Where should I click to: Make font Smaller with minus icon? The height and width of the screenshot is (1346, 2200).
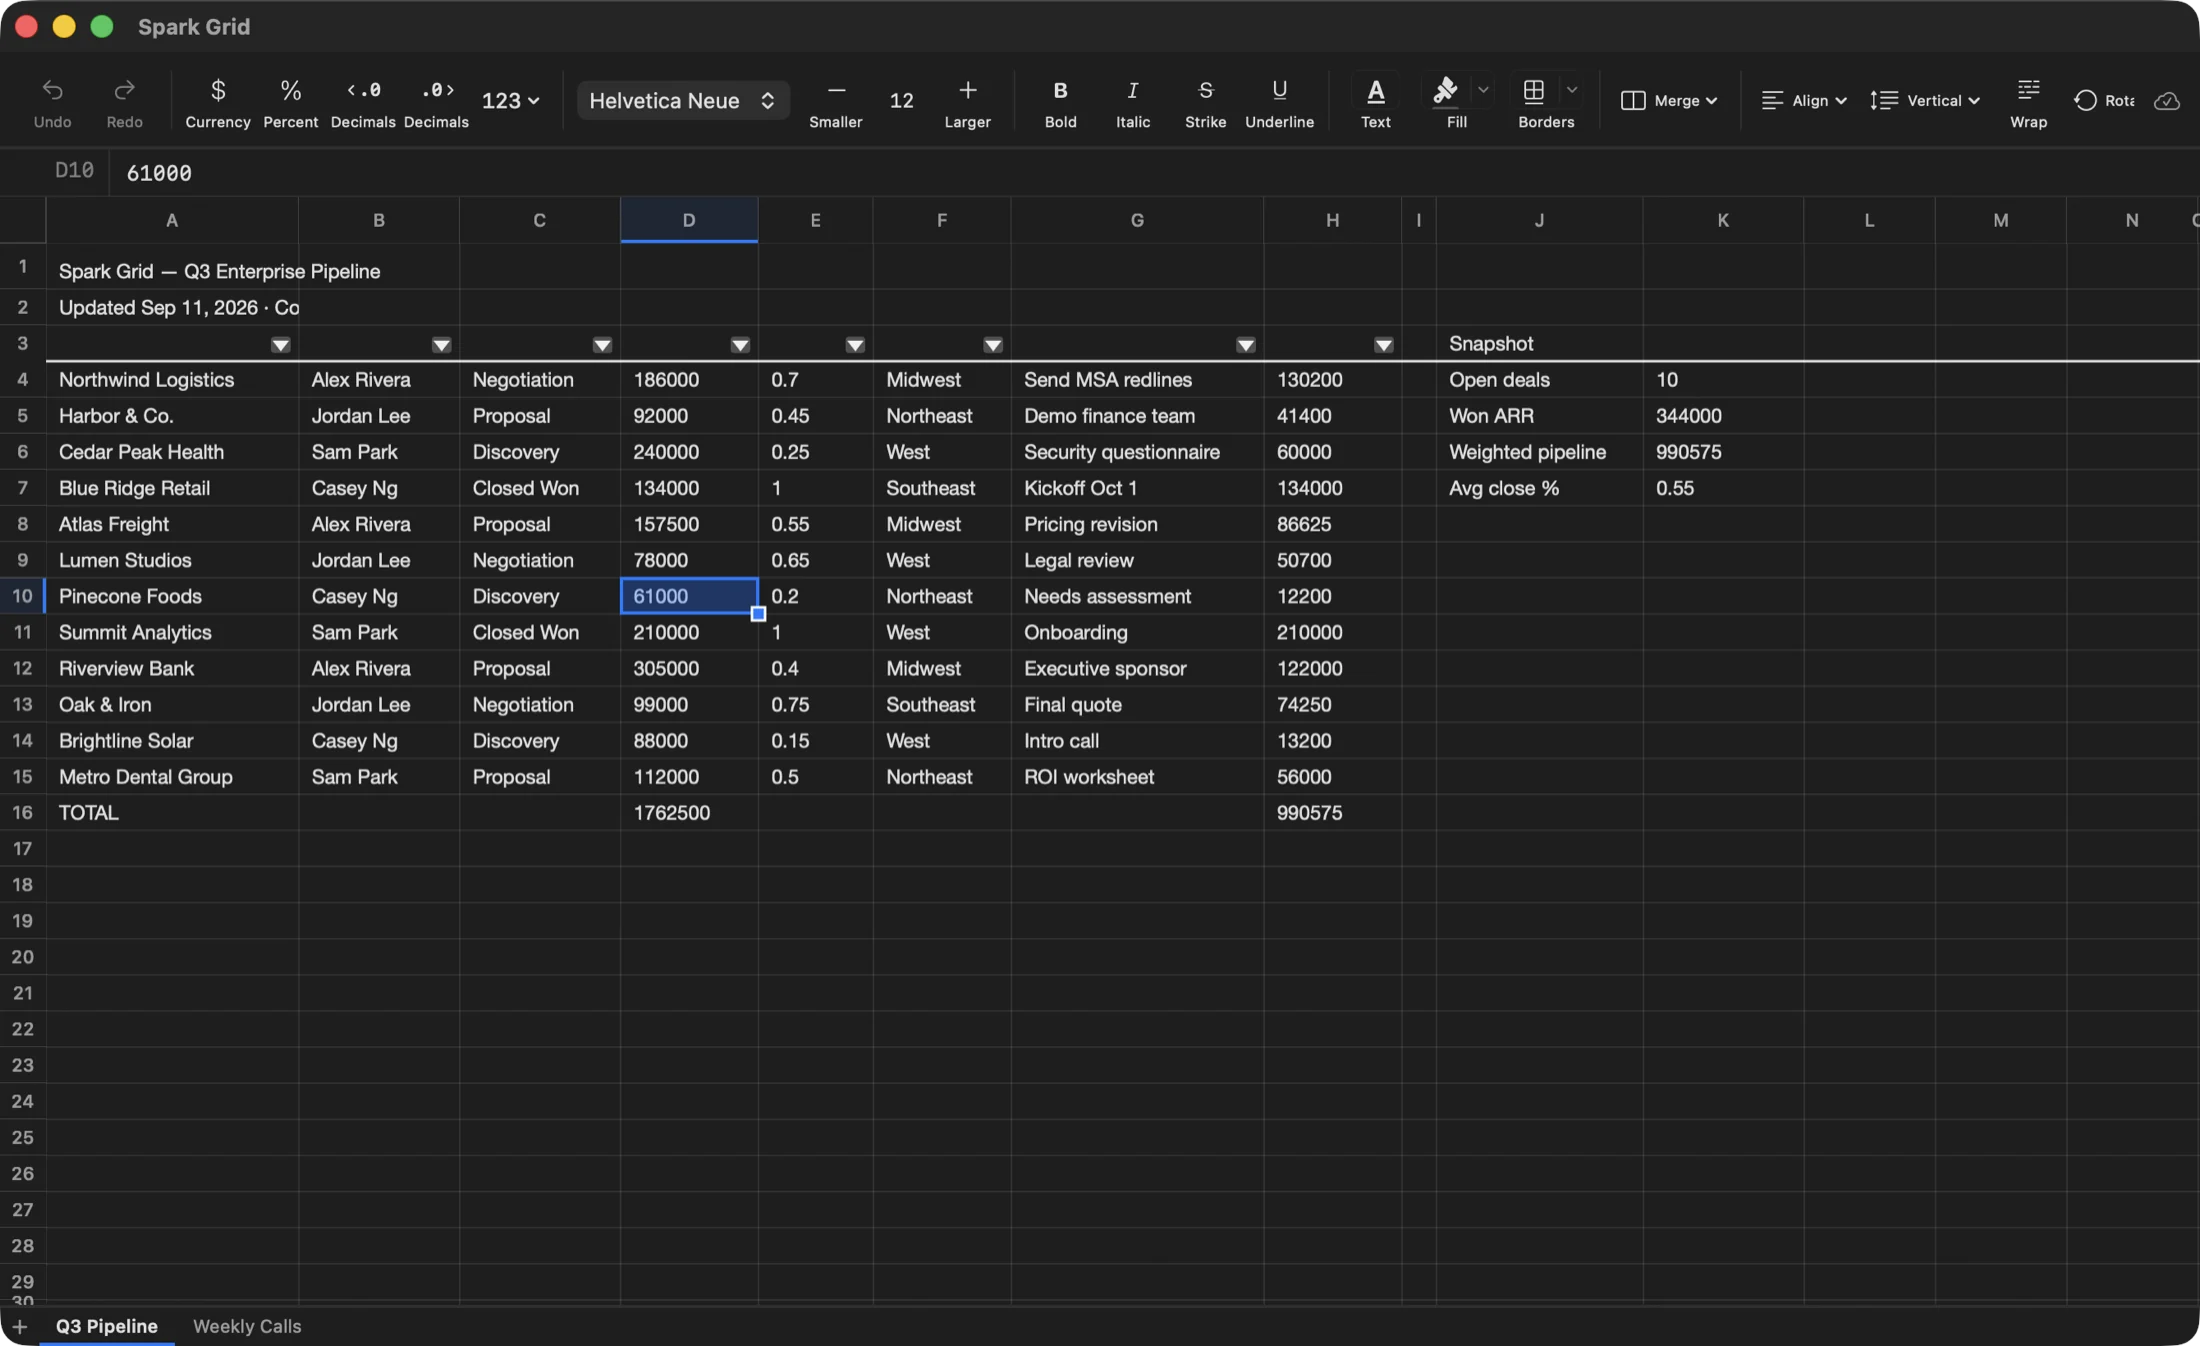coord(836,91)
